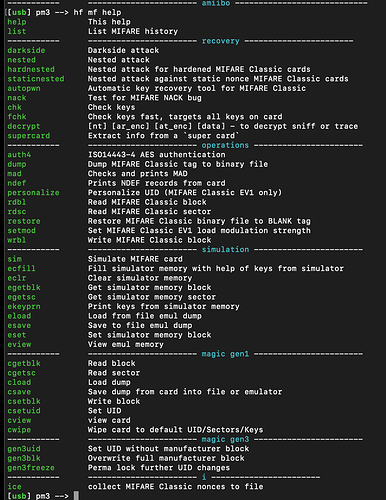Click the csetuid command name
Screen dimensions: 386x500
click(24, 411)
